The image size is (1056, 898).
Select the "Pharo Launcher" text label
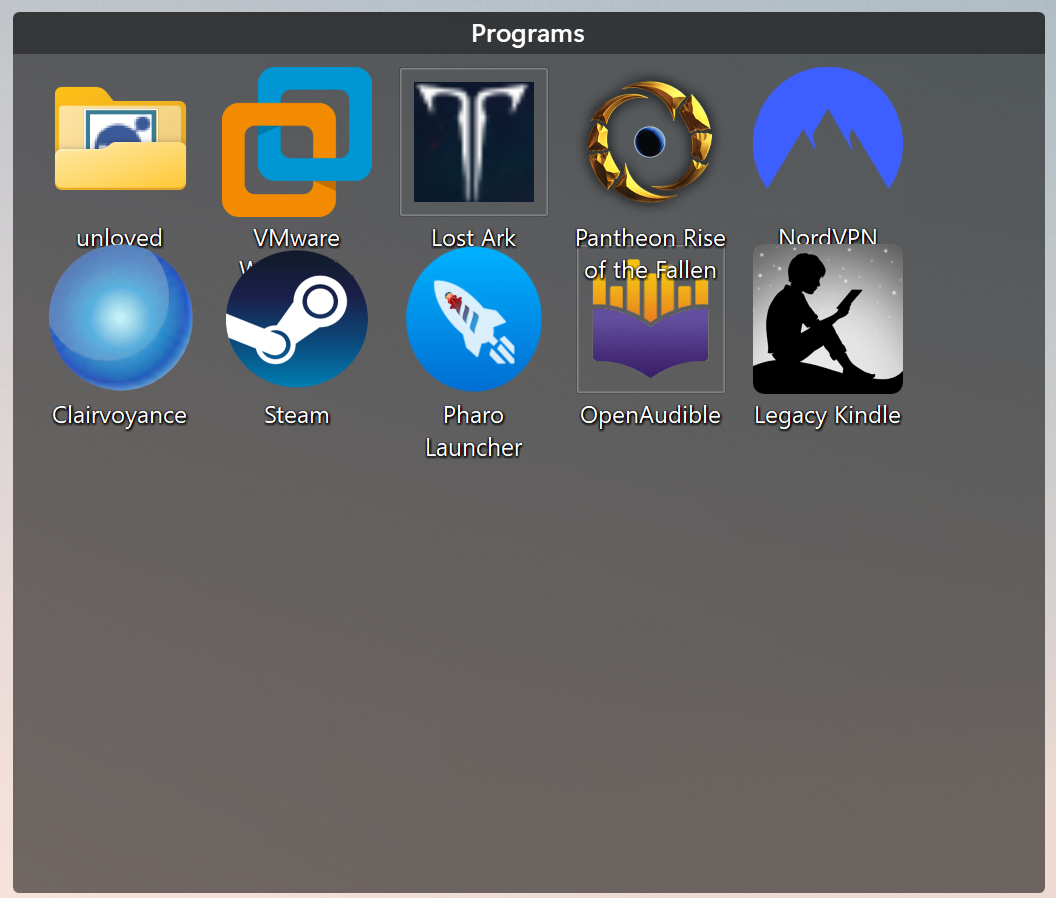click(474, 431)
